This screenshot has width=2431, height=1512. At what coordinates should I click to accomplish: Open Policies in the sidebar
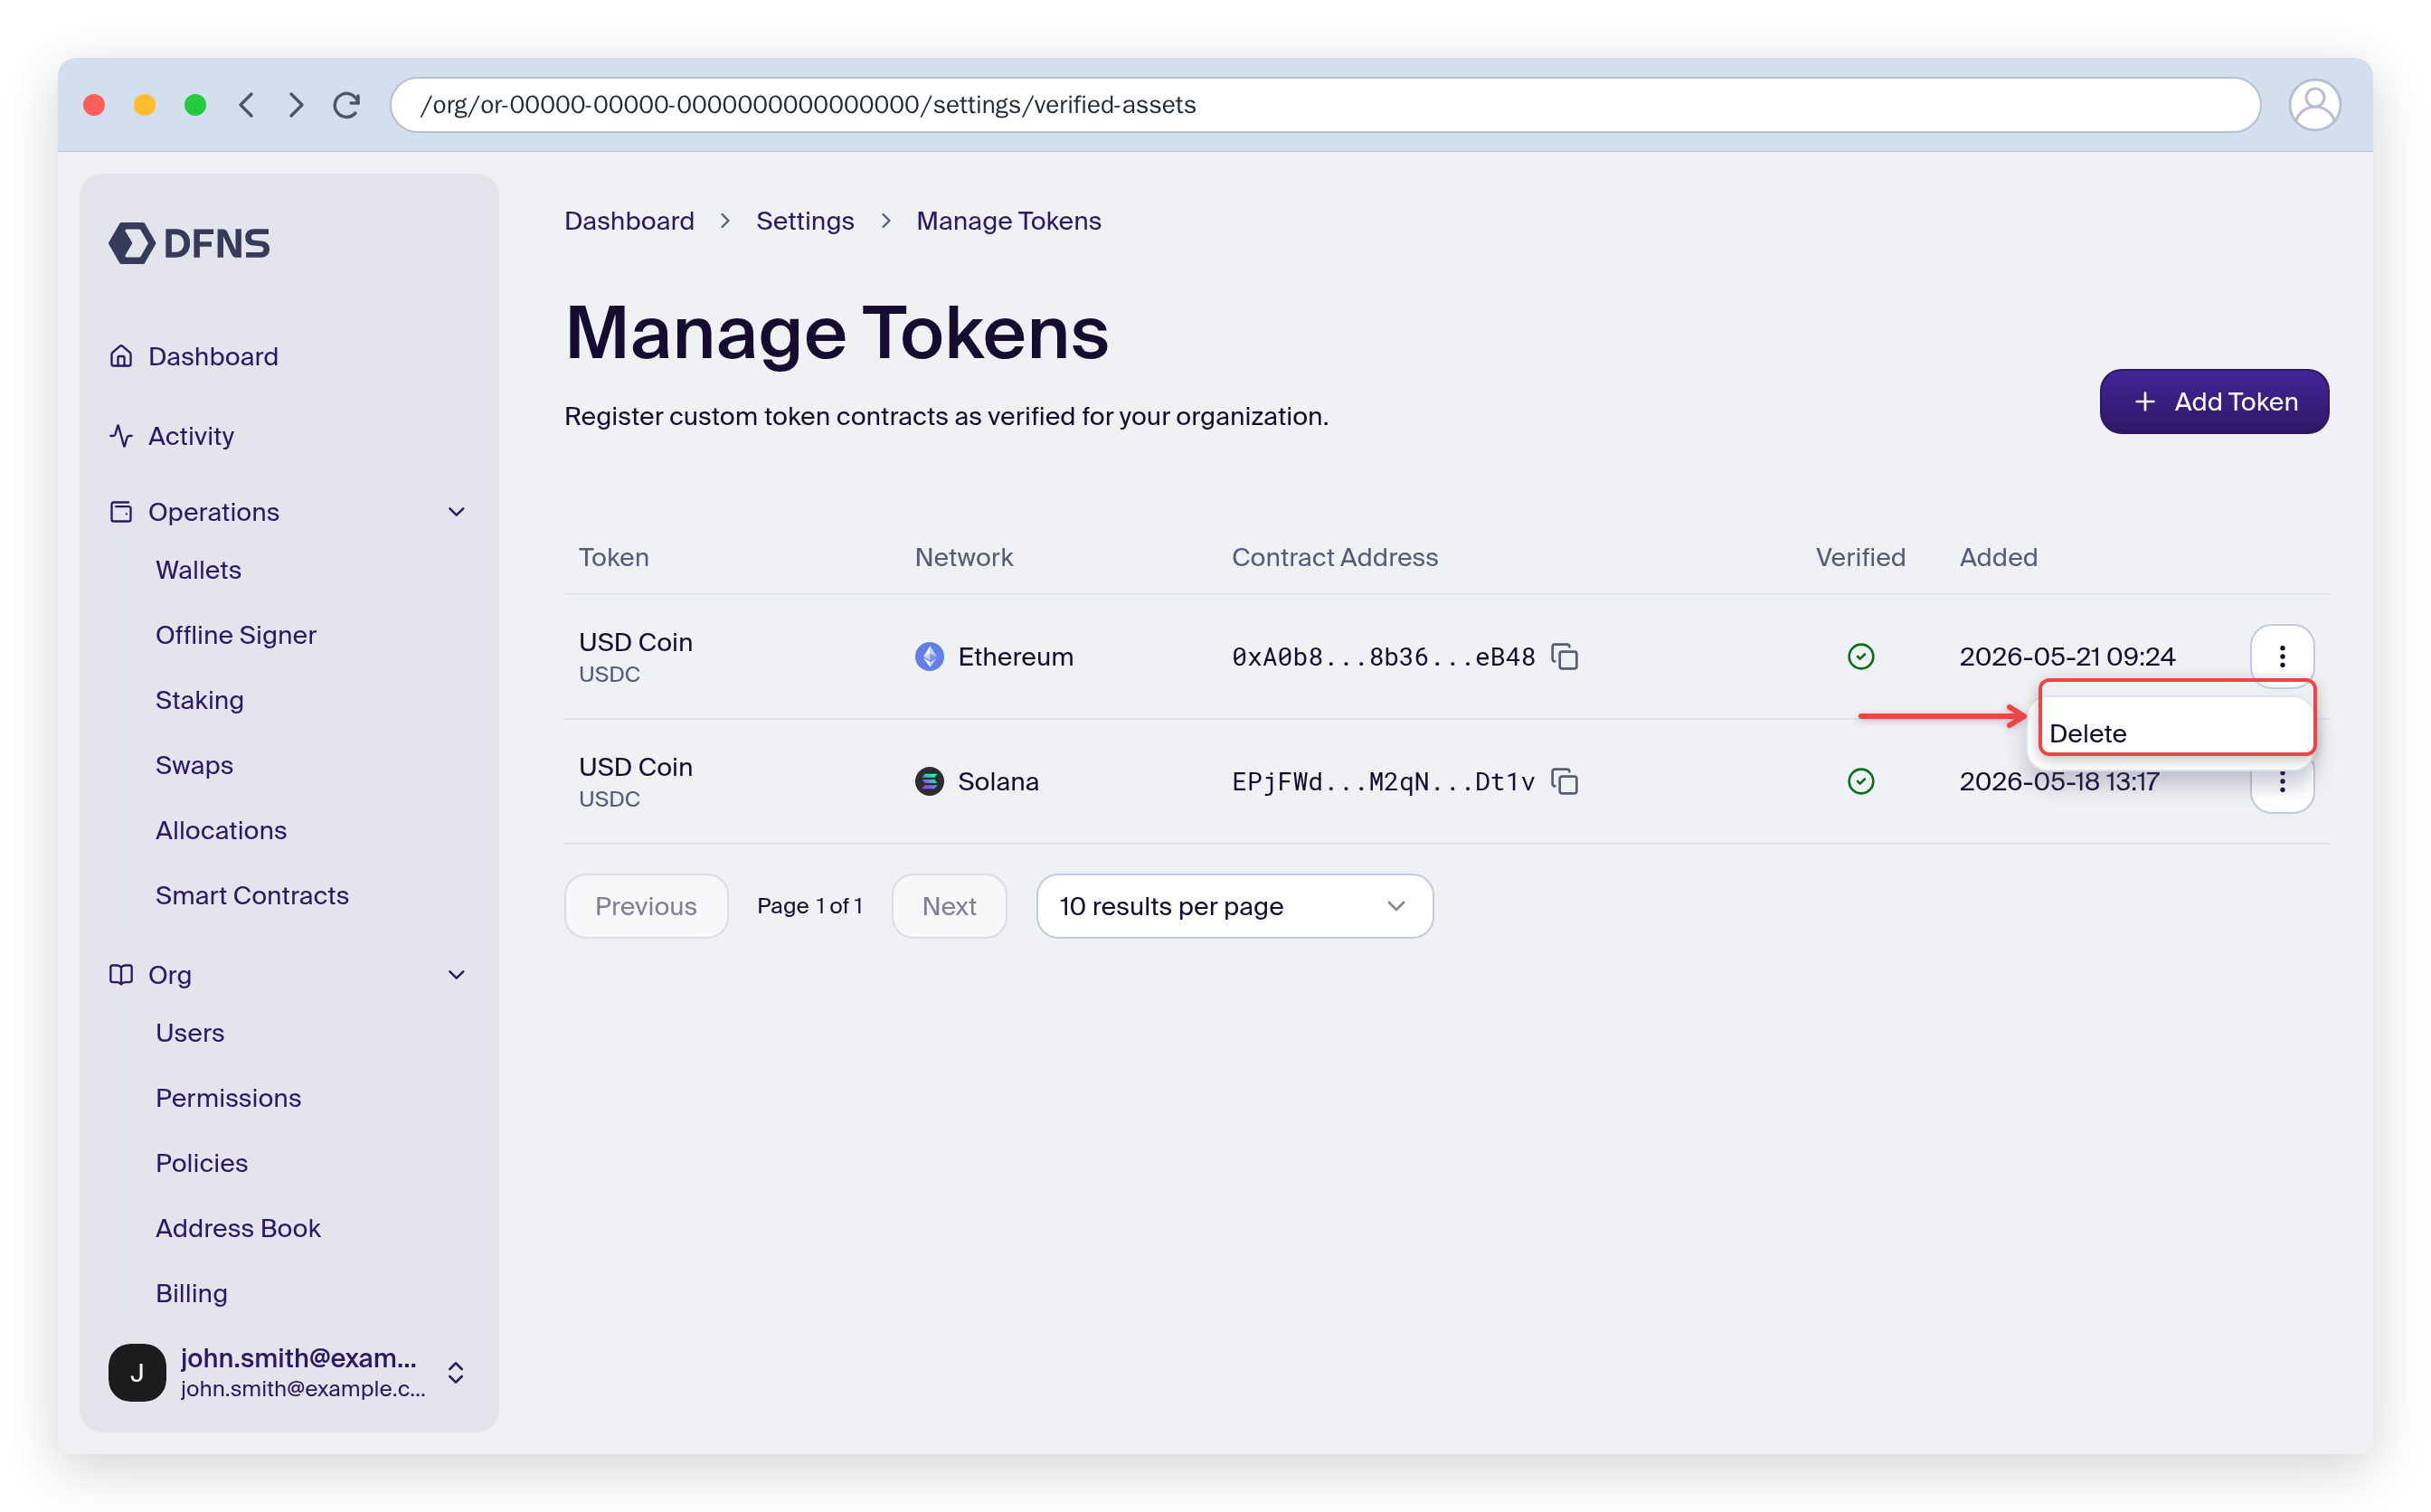coord(202,1163)
